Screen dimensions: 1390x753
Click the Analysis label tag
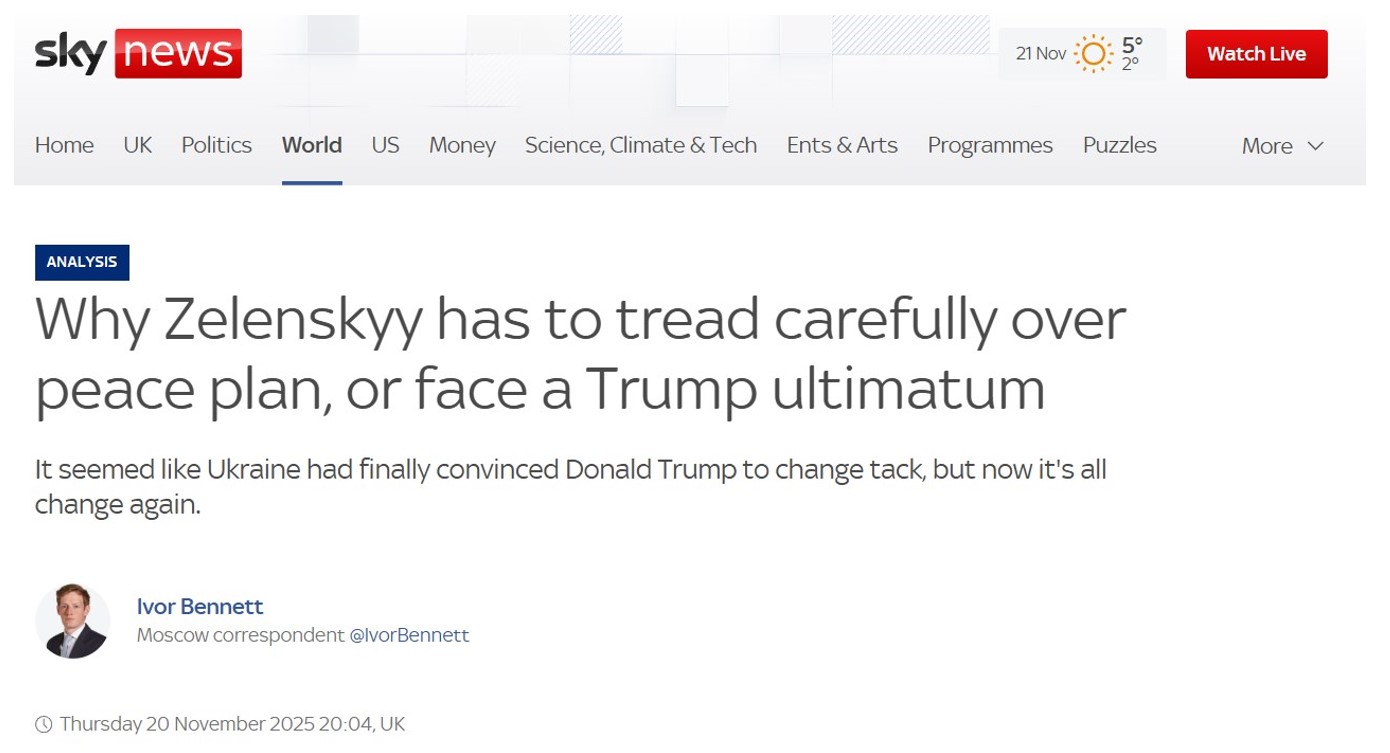(82, 262)
